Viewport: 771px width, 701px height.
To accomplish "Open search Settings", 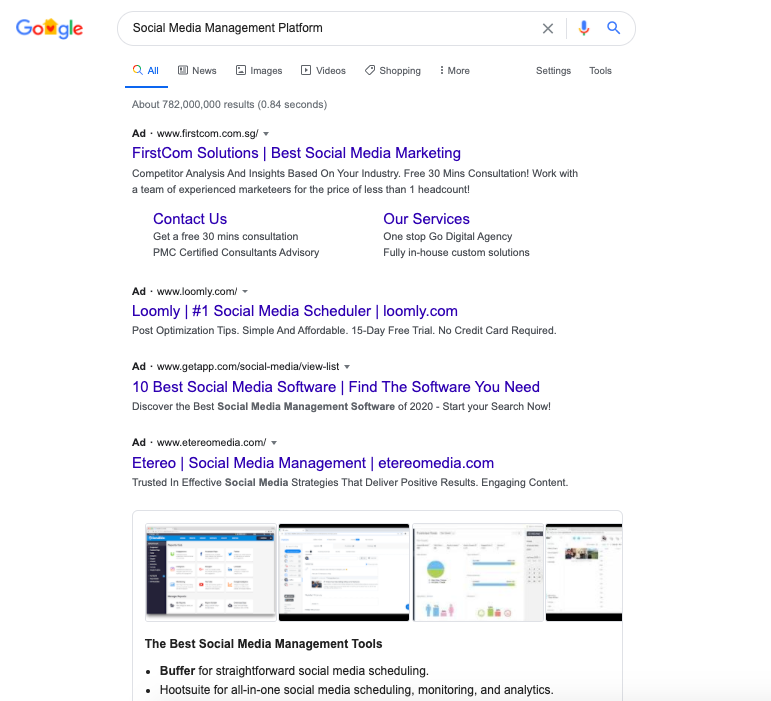I will coord(553,70).
